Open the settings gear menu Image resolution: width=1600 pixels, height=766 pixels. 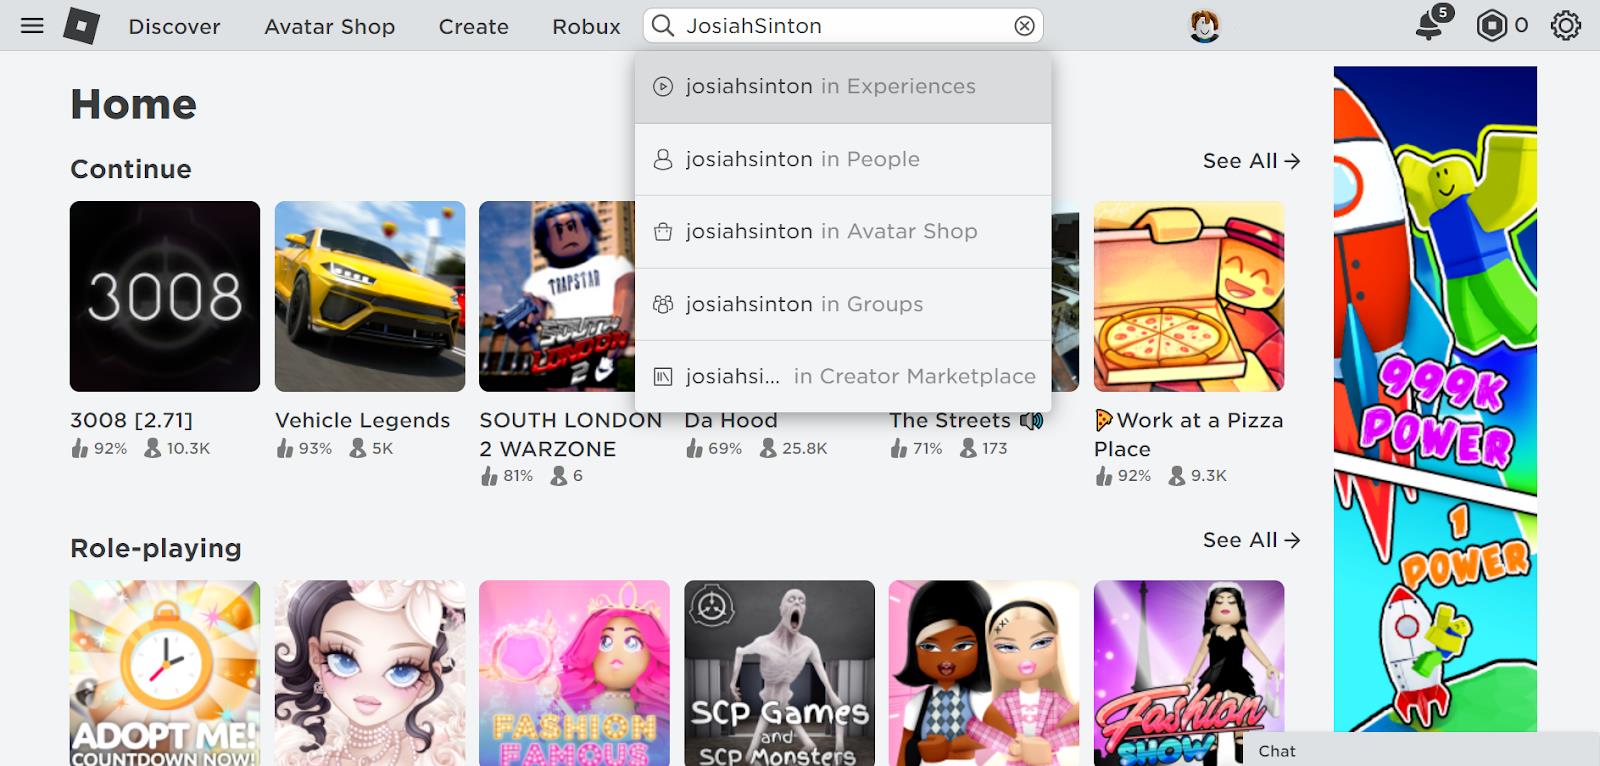point(1565,25)
